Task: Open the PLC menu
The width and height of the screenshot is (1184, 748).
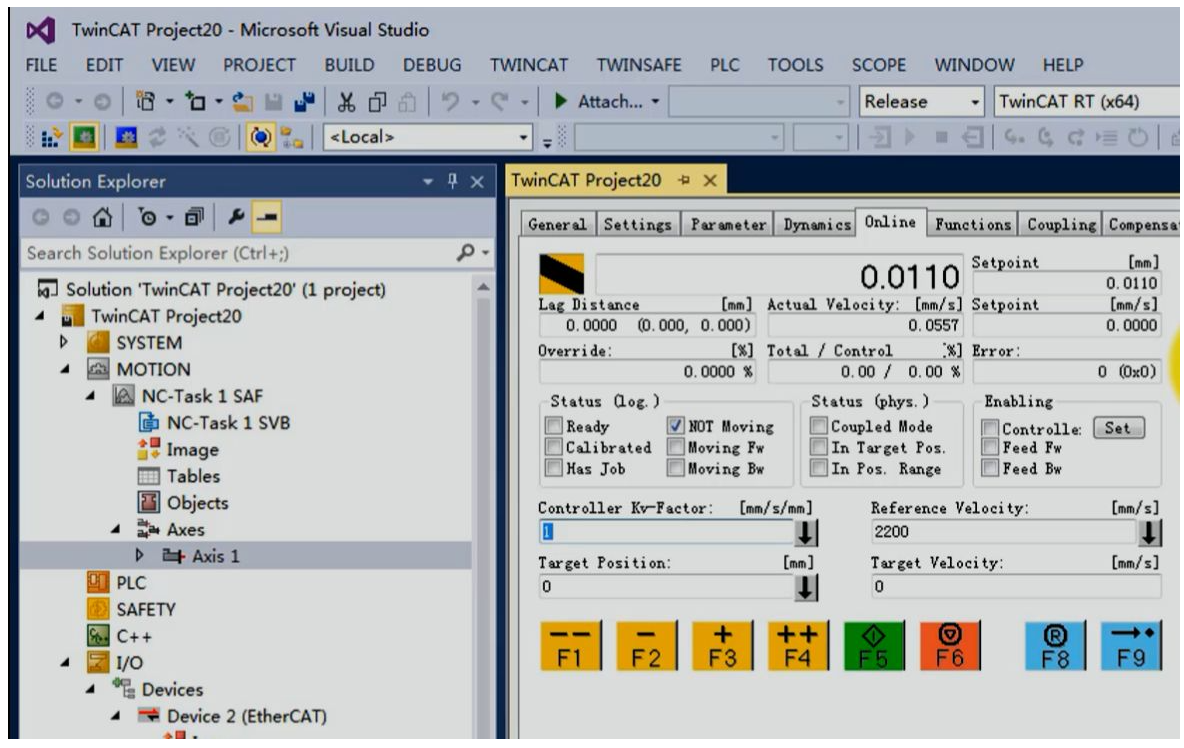Action: tap(725, 65)
